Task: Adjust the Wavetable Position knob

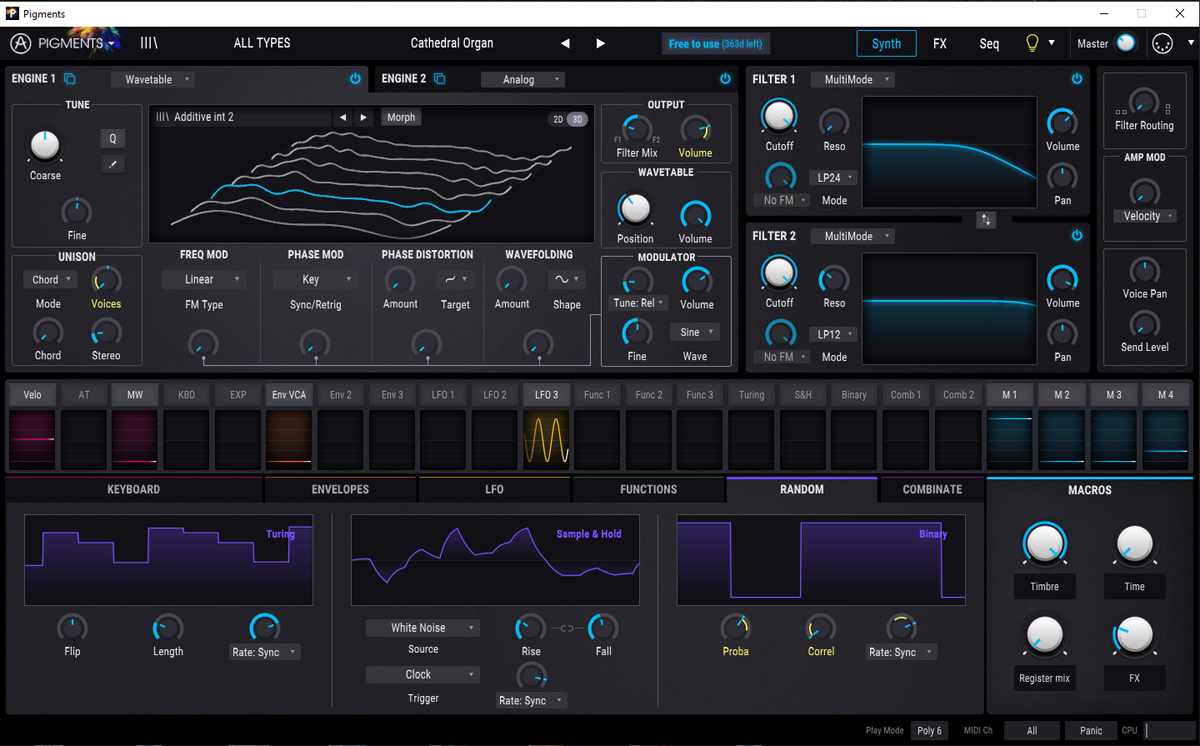Action: click(x=635, y=209)
